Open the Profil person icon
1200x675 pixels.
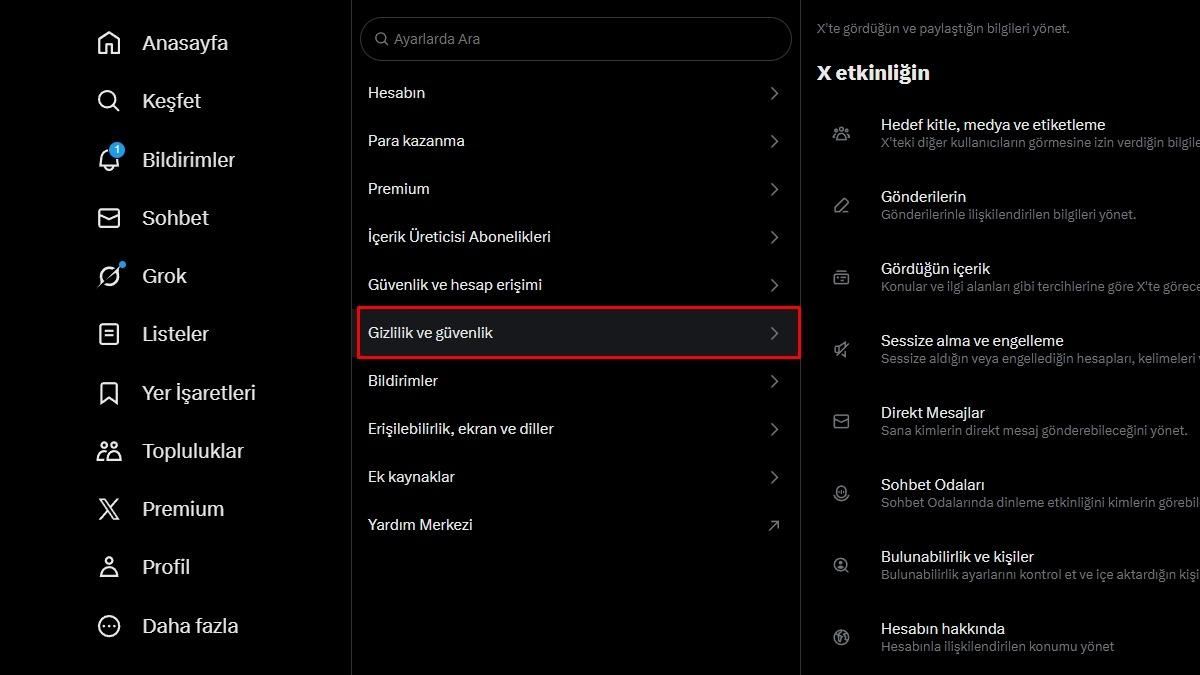point(109,567)
